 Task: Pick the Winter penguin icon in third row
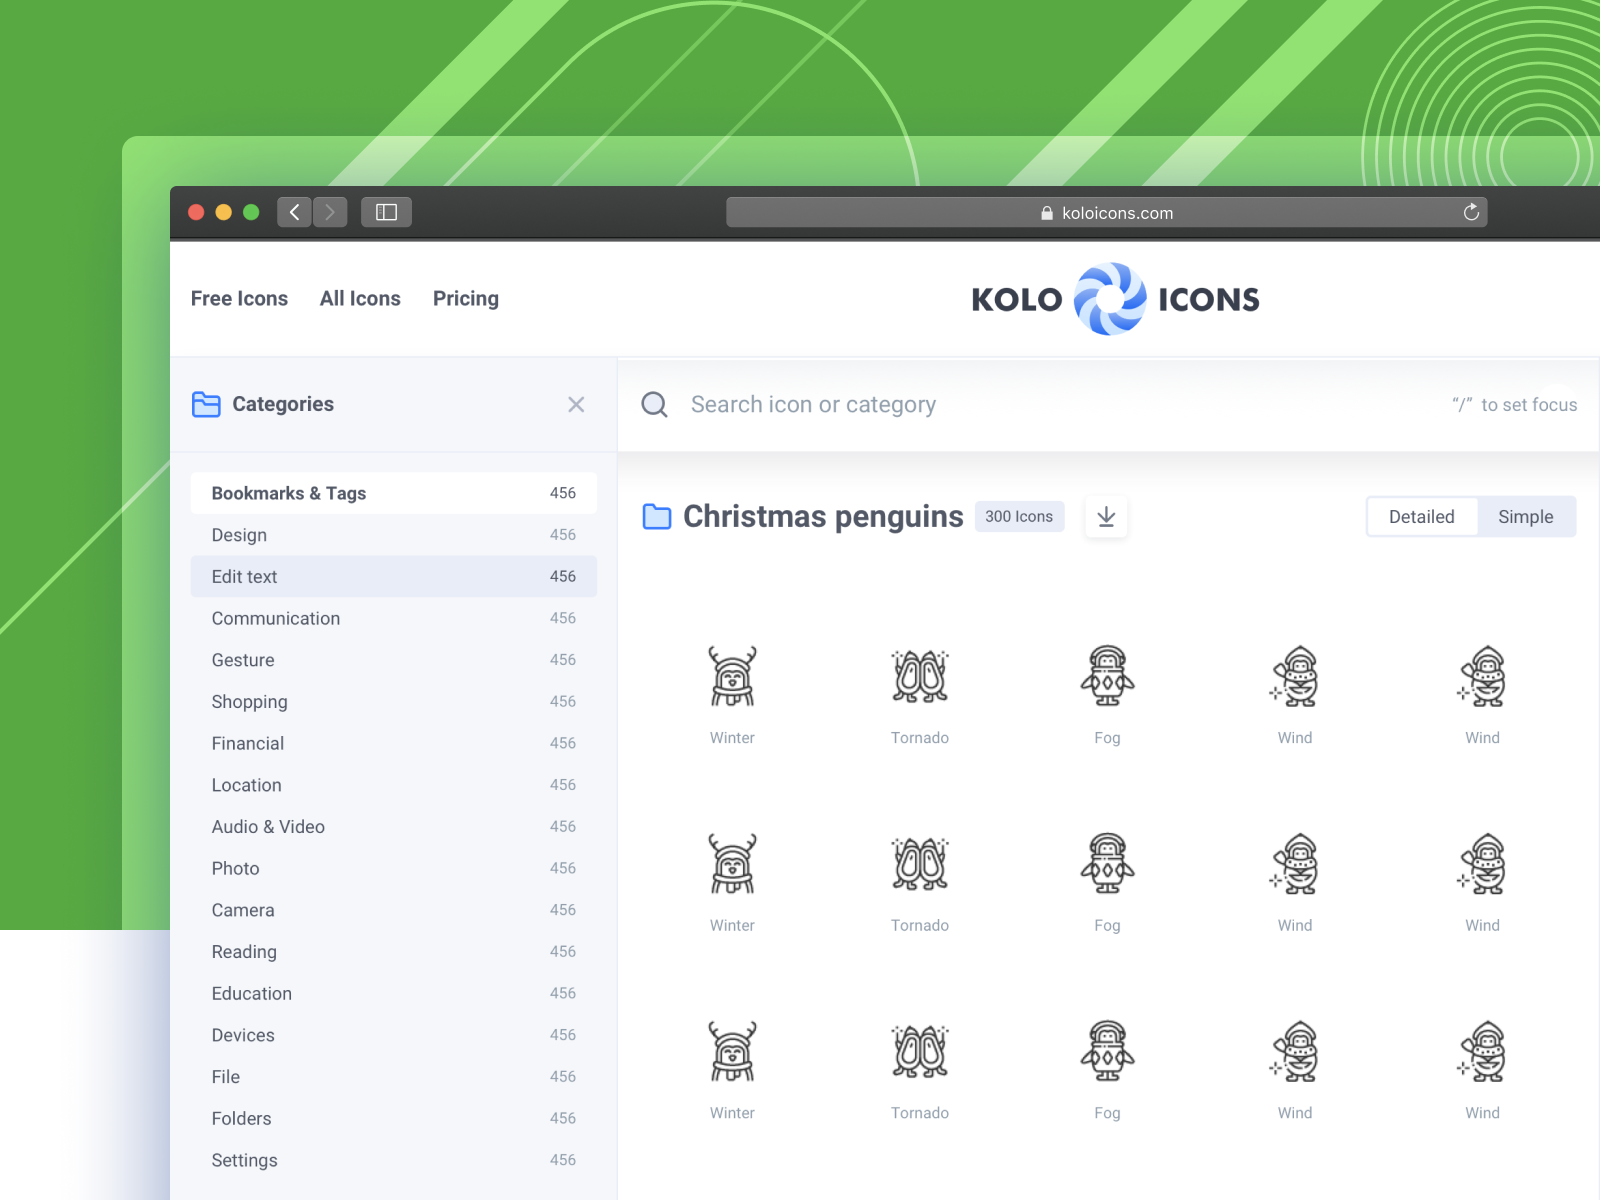point(732,1051)
